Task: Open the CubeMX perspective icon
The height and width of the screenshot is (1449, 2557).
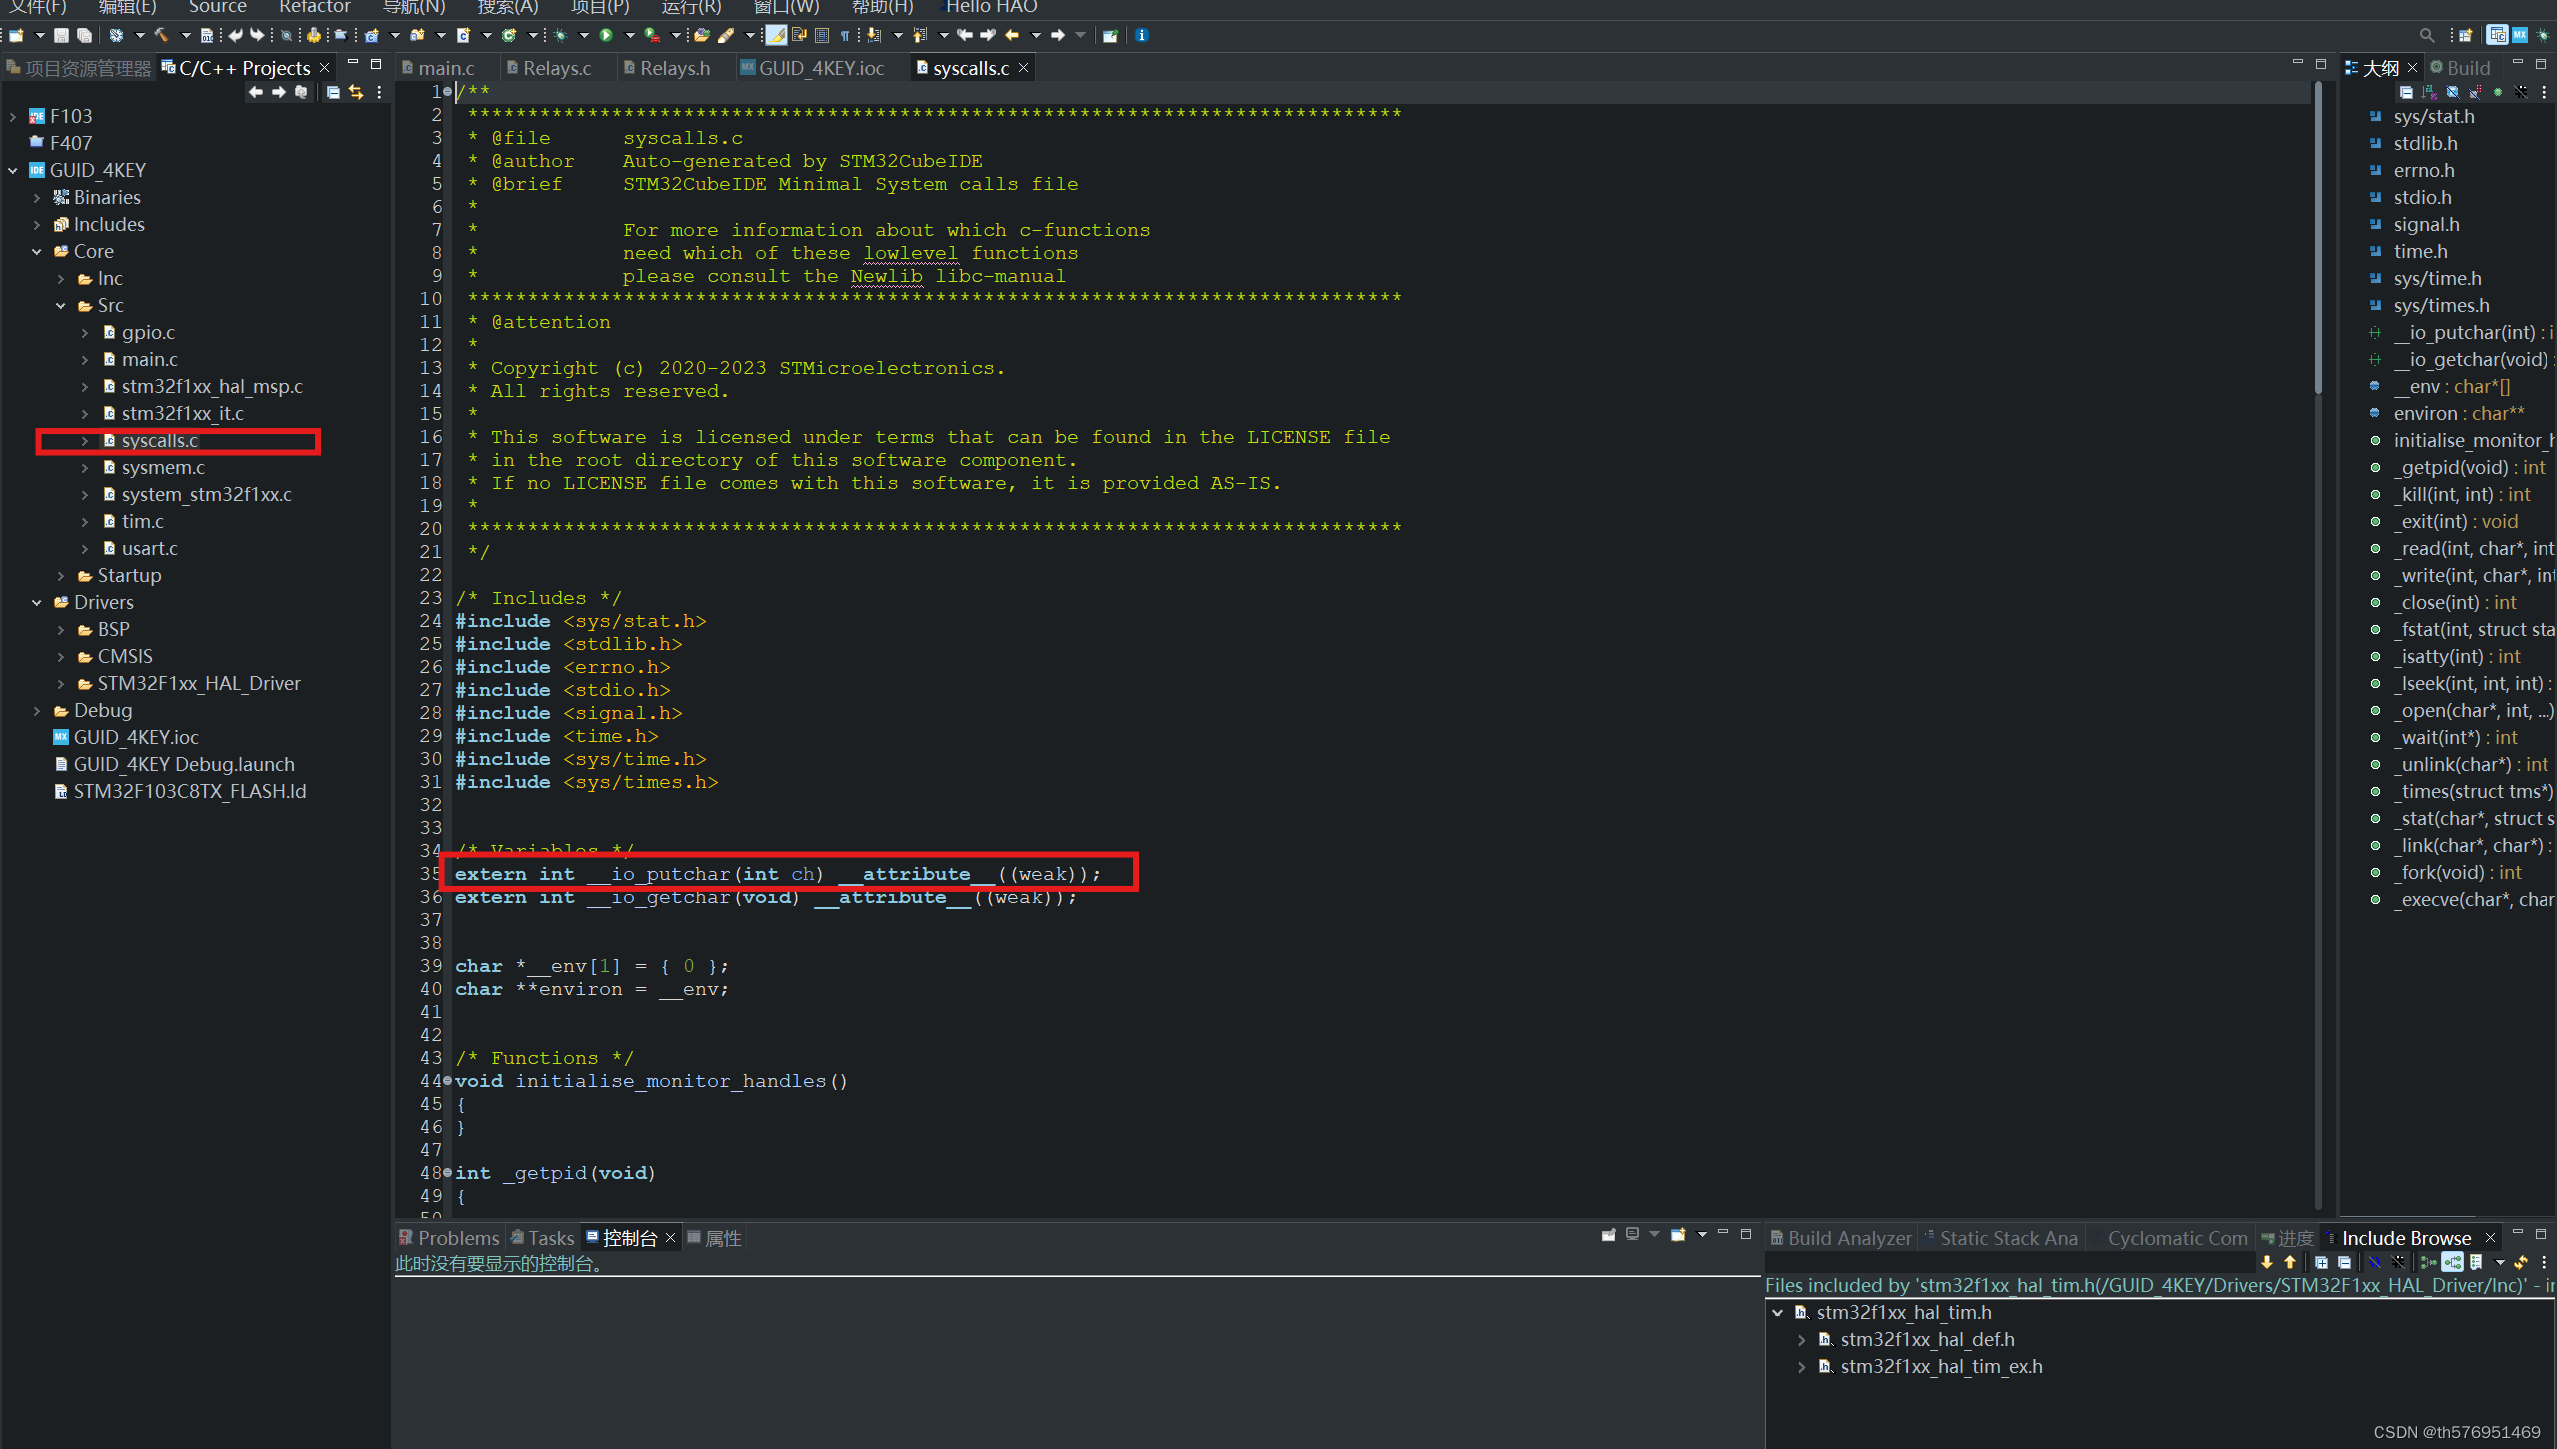Action: tap(2519, 35)
